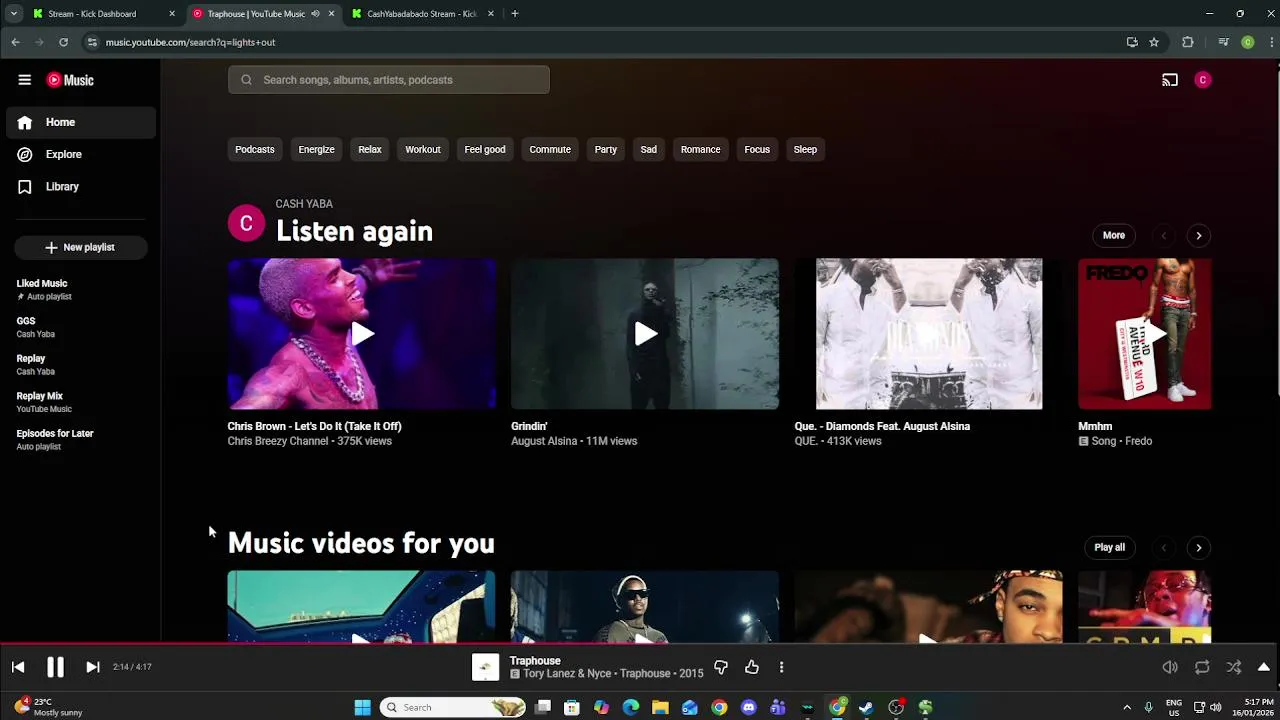Open the account avatar menu
Viewport: 1280px width, 720px height.
[x=1203, y=80]
